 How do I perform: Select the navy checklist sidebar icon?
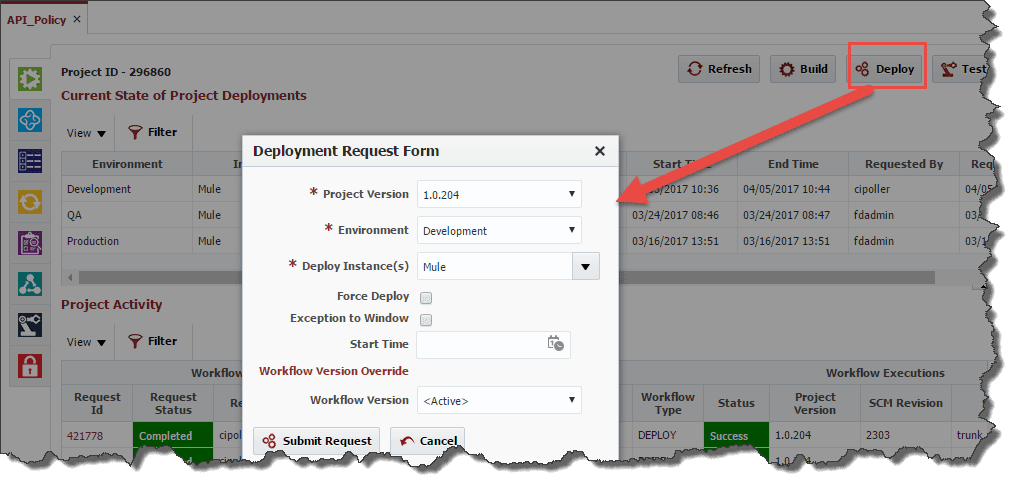(x=30, y=161)
